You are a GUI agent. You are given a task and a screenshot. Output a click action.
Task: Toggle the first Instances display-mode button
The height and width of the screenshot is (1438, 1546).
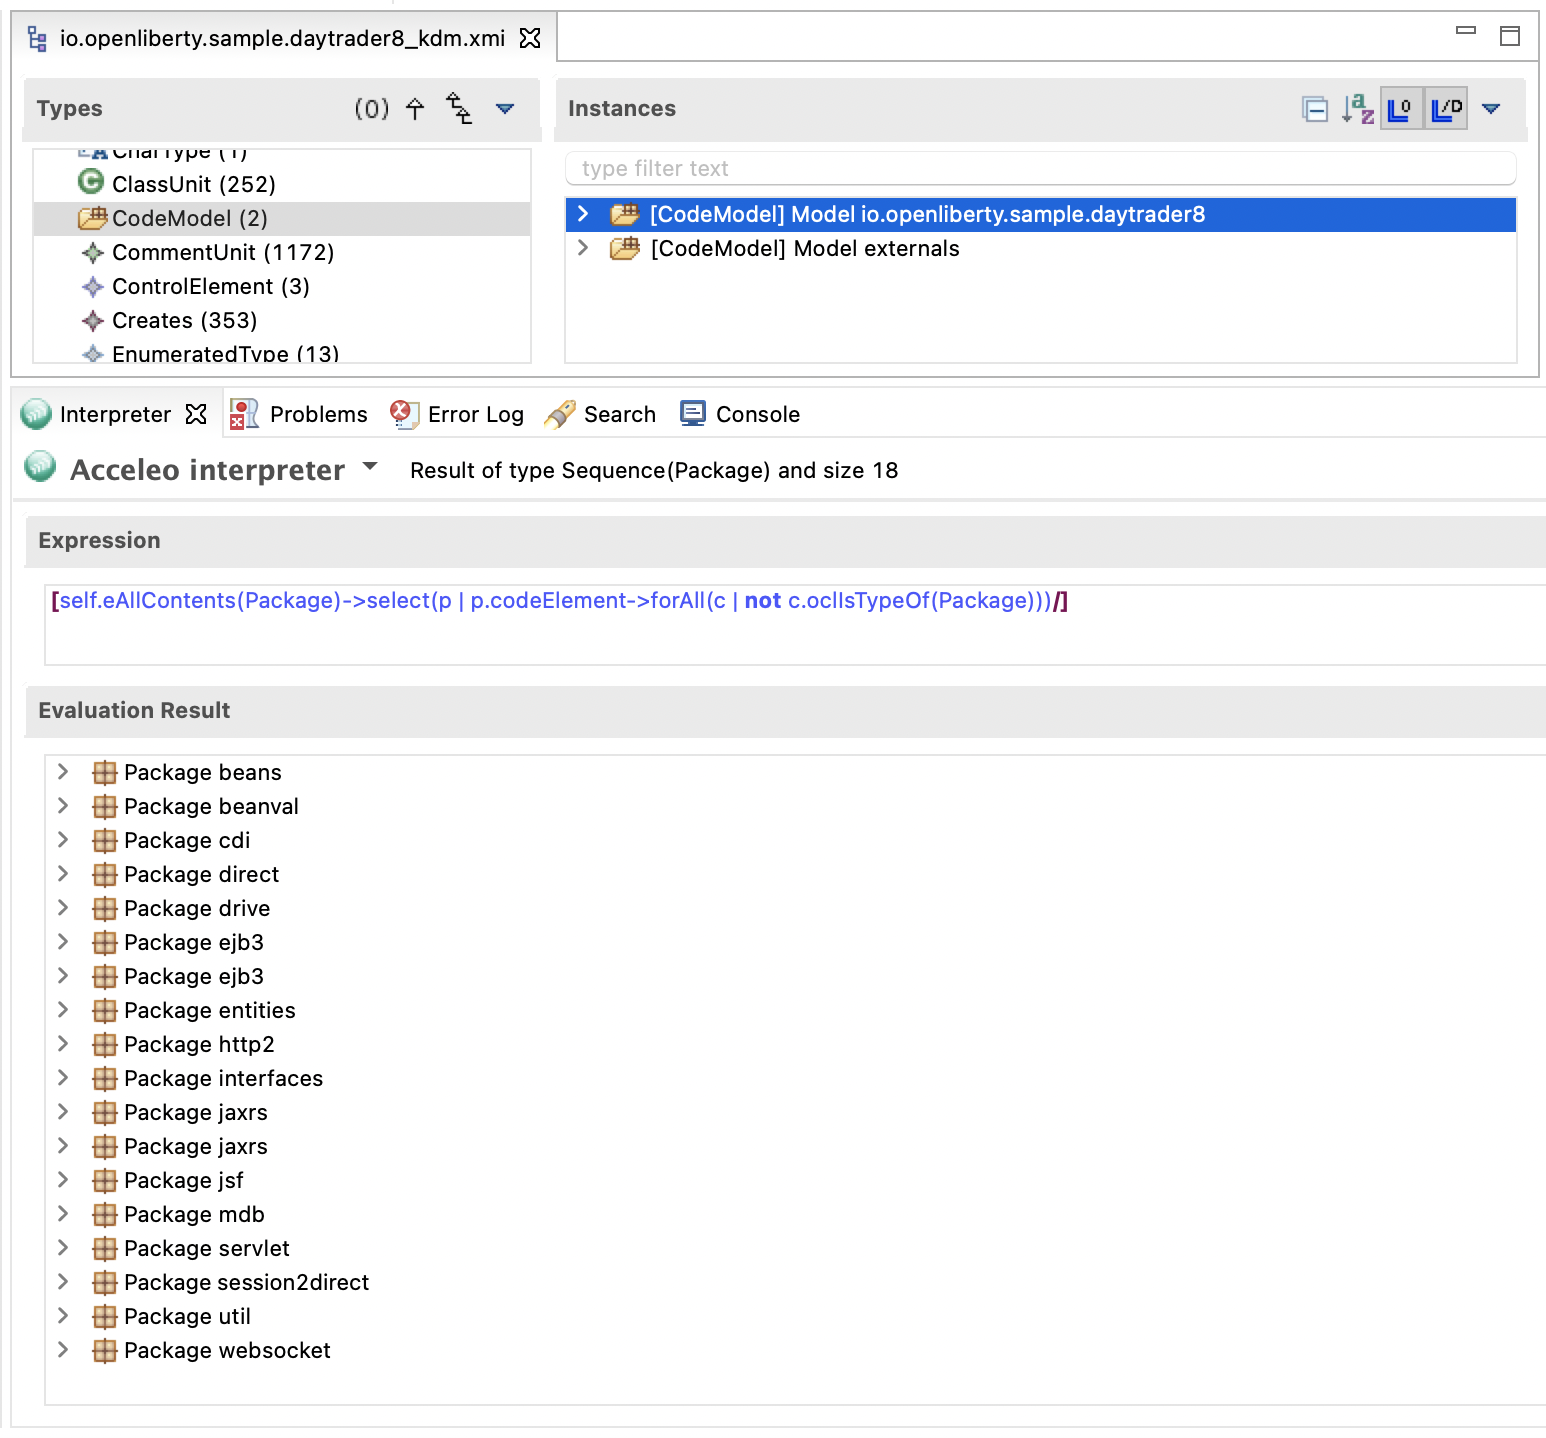[x=1401, y=108]
